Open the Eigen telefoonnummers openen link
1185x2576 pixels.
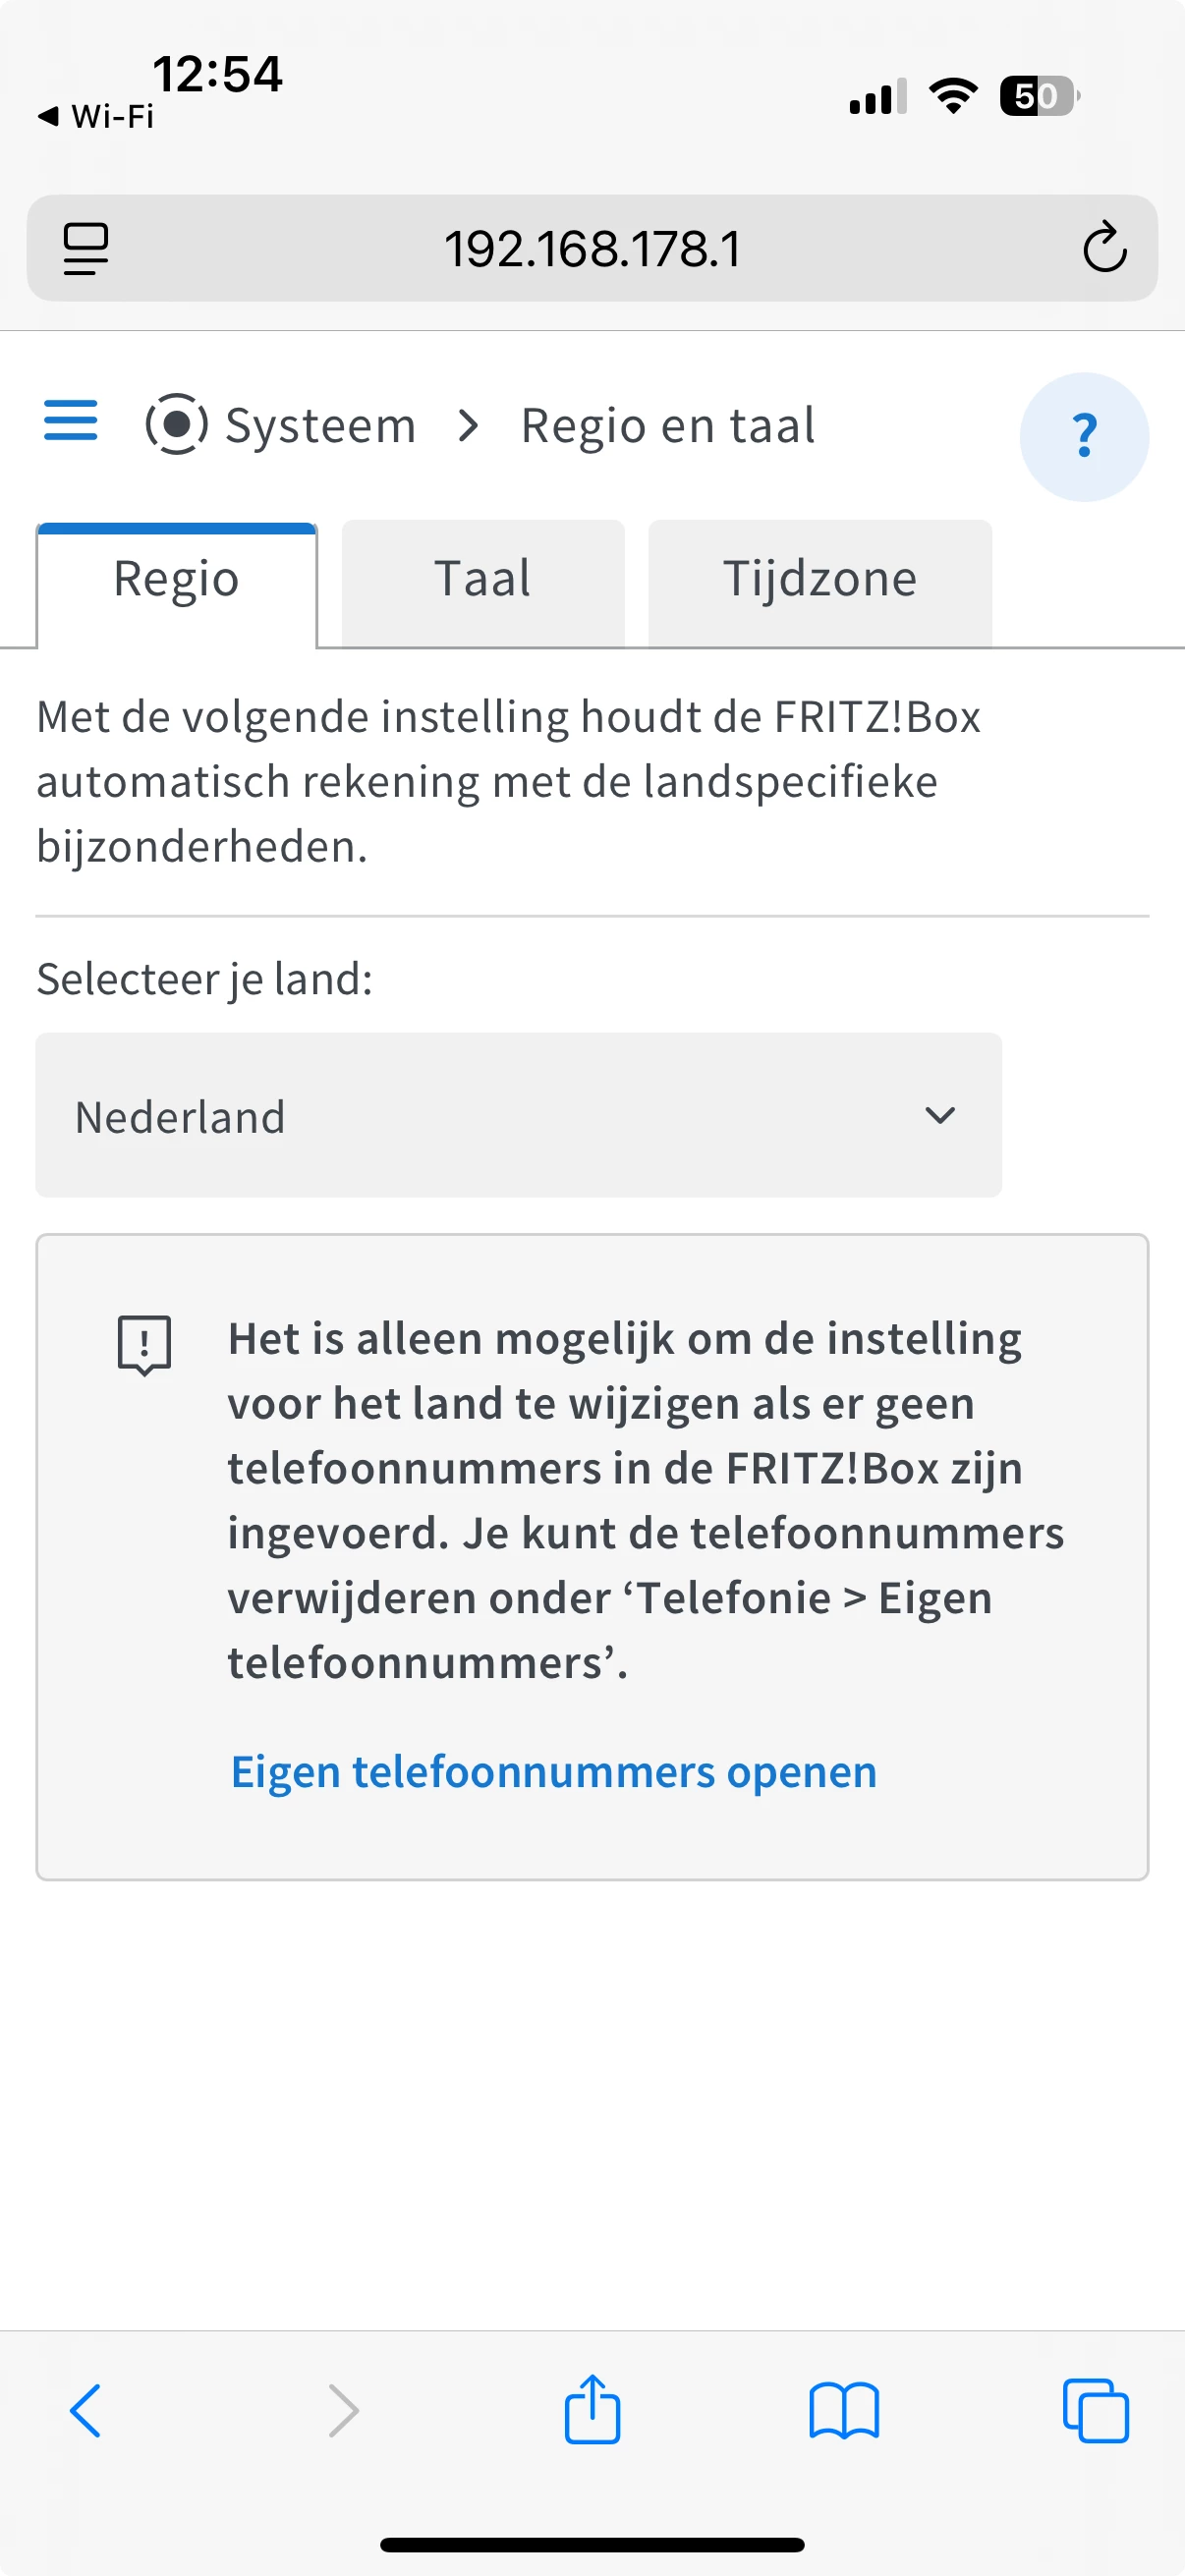click(554, 1772)
